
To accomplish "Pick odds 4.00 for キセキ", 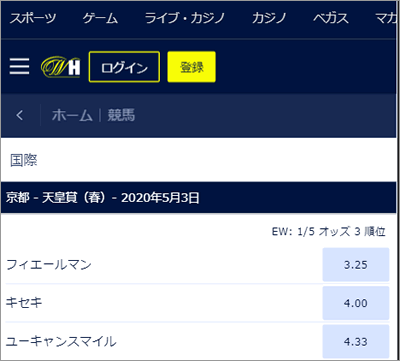I will click(356, 303).
